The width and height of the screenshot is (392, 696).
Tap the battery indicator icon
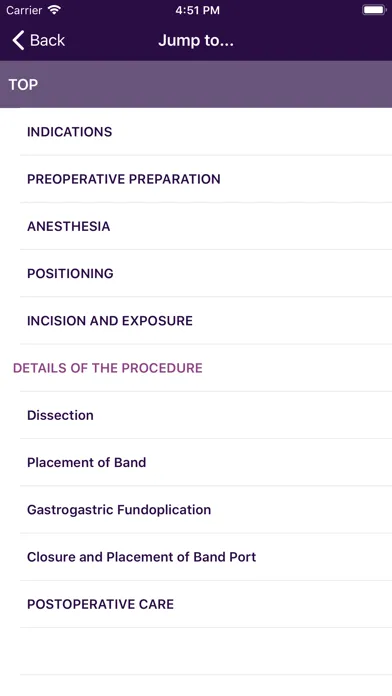[x=374, y=10]
